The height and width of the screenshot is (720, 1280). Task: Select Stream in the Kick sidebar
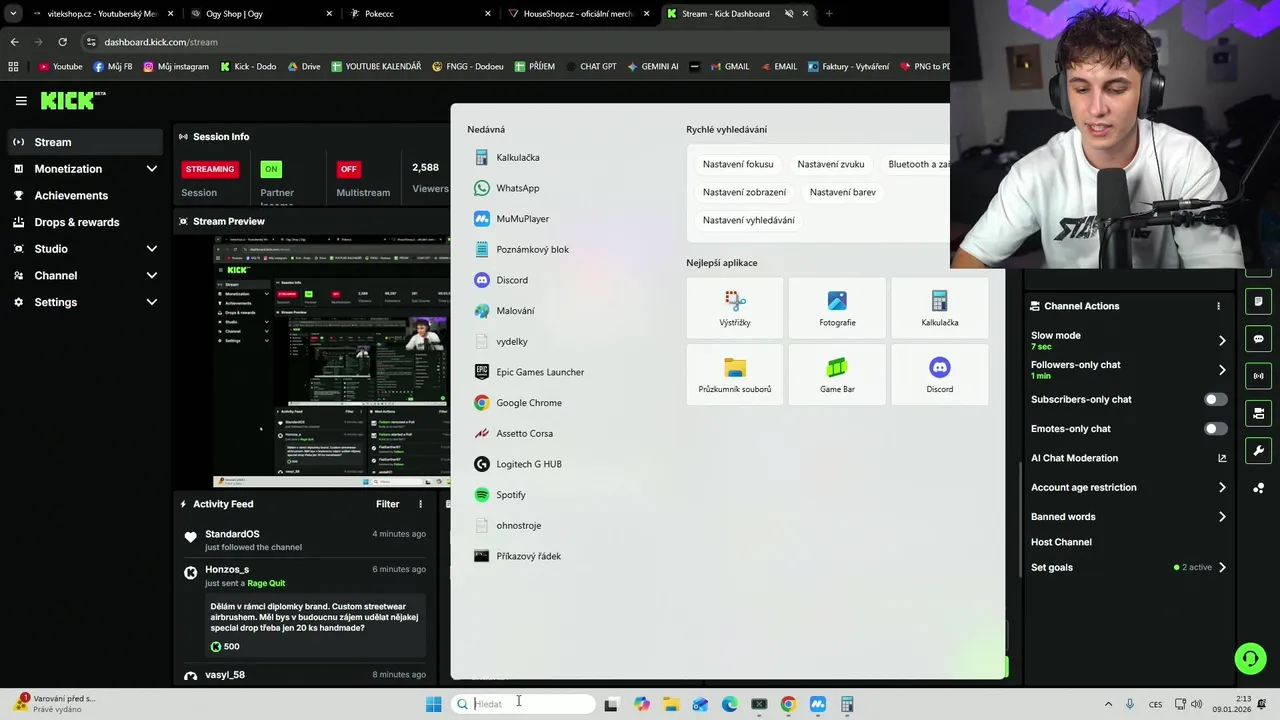(x=85, y=142)
